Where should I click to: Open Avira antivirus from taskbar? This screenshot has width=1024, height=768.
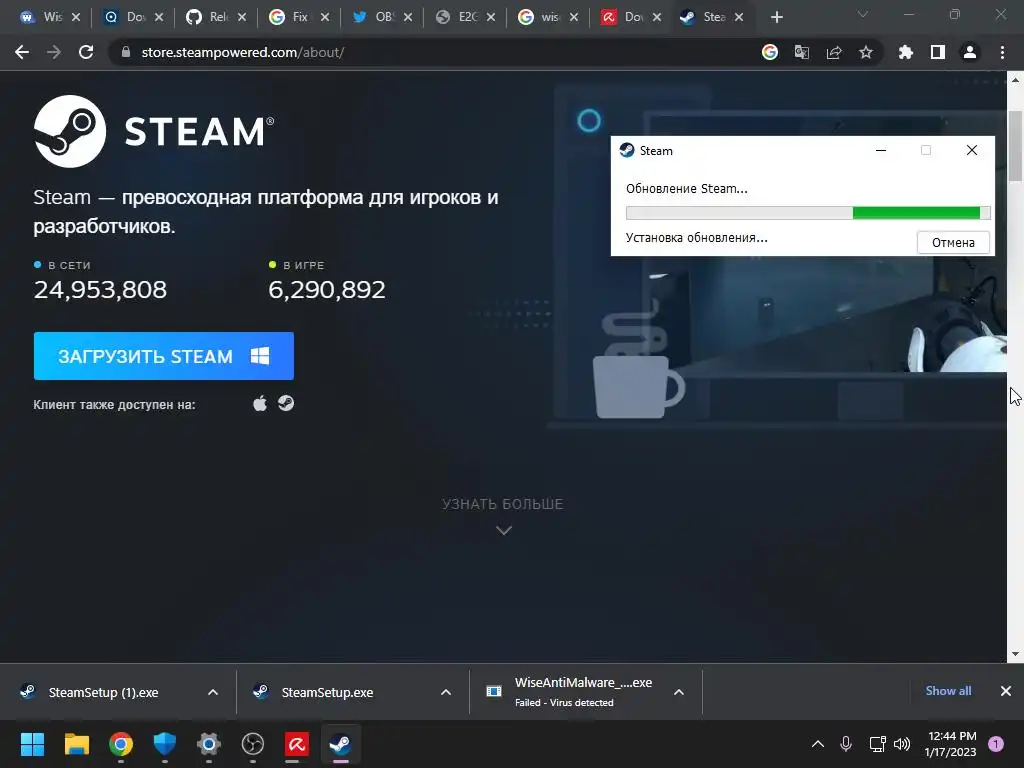(x=296, y=744)
